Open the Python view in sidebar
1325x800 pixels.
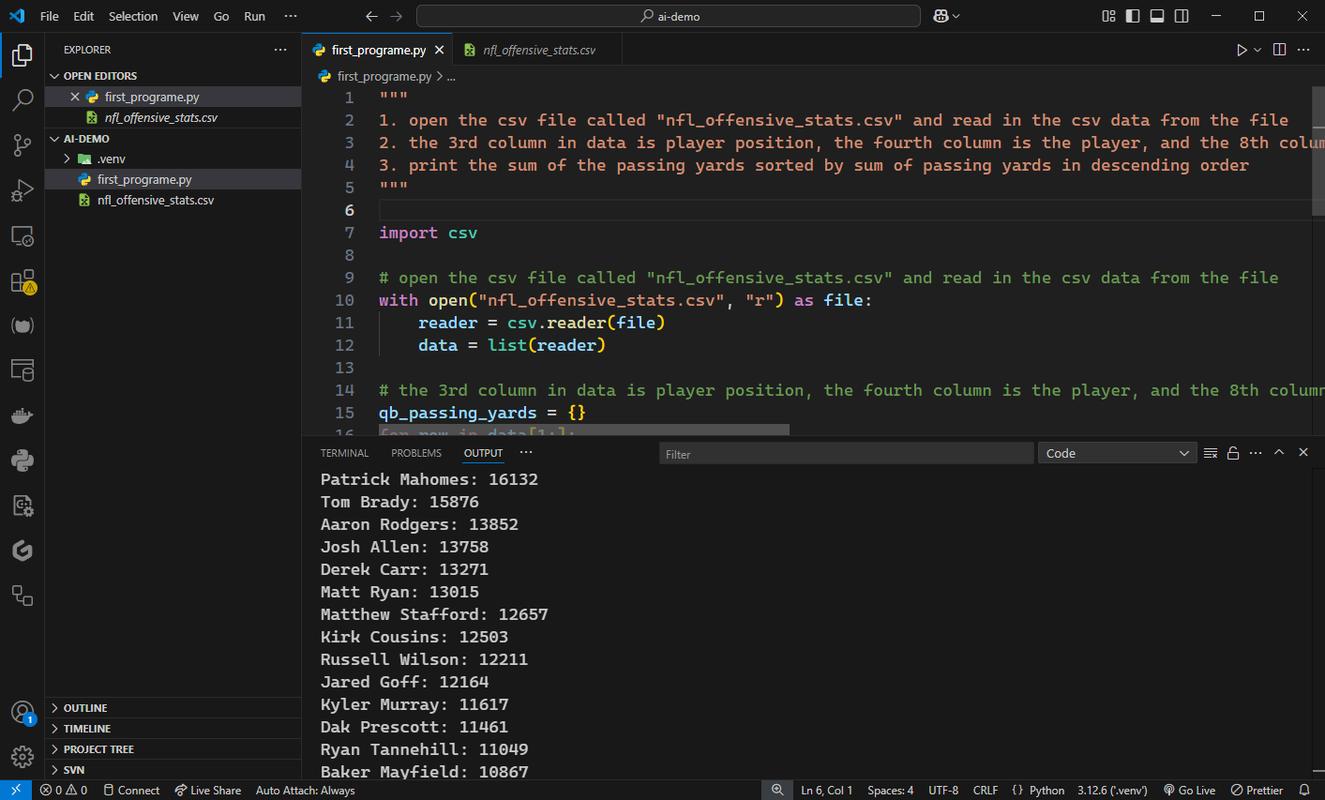pyautogui.click(x=22, y=461)
